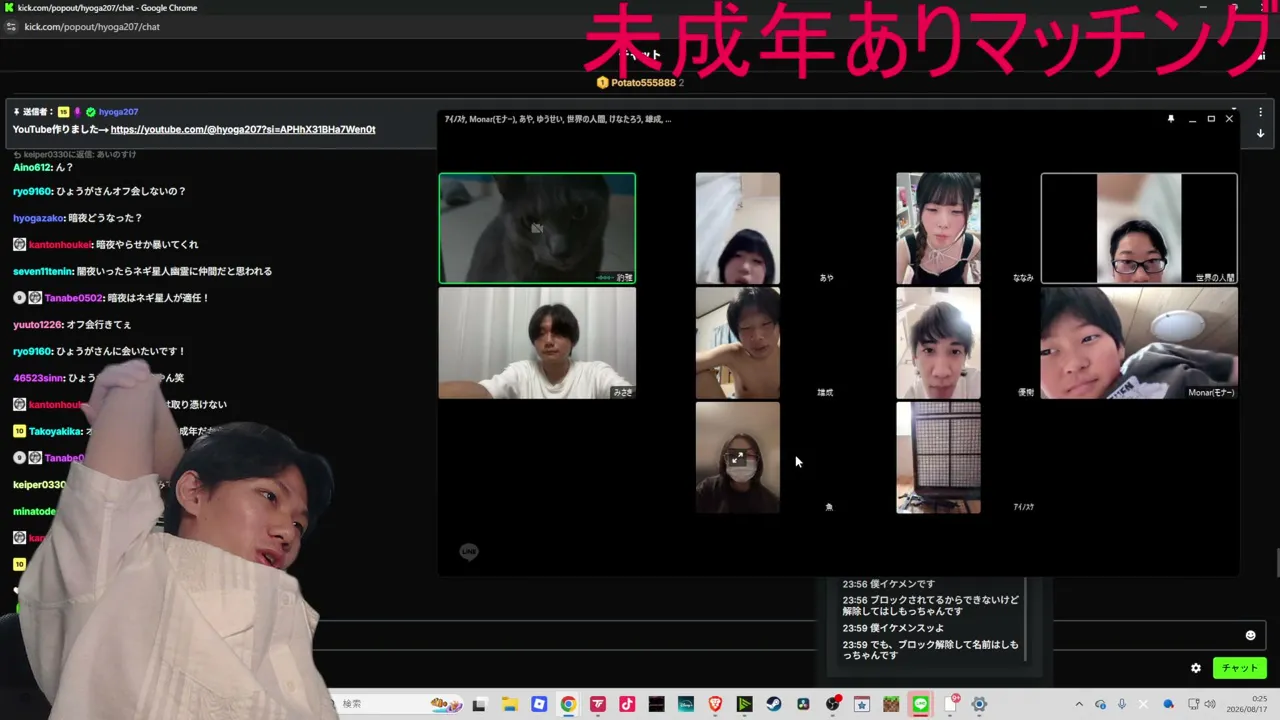Open Windows Task View from taskbar

click(479, 704)
